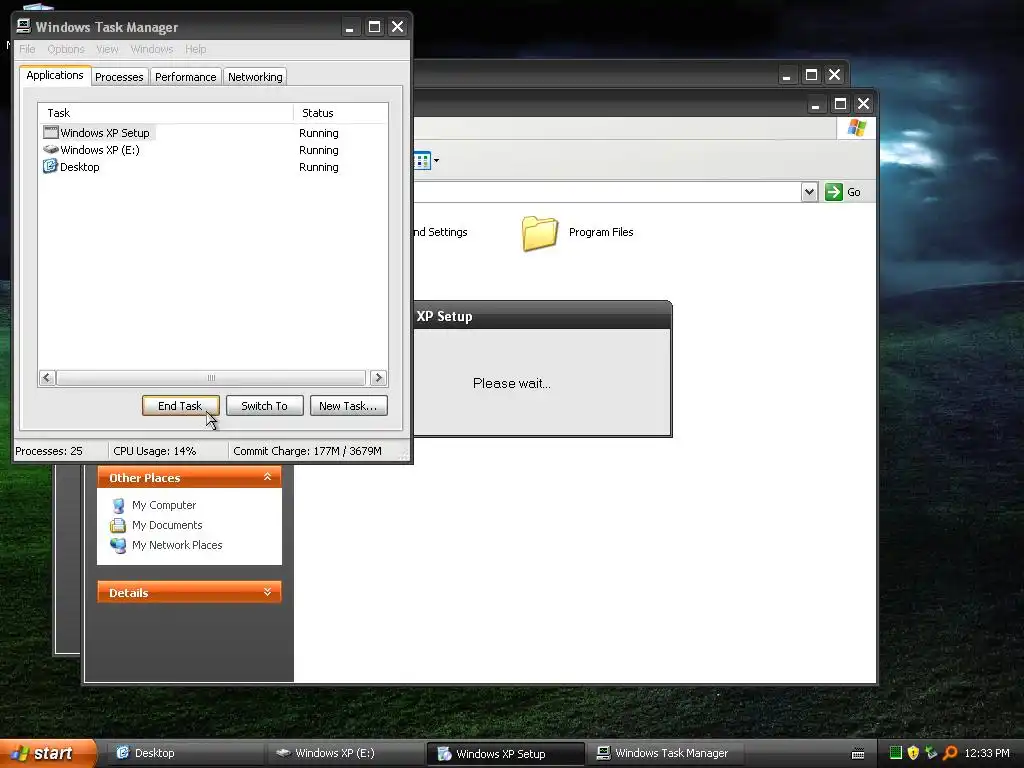Click the Task Manager title bar icon
The image size is (1024, 768).
pos(24,26)
